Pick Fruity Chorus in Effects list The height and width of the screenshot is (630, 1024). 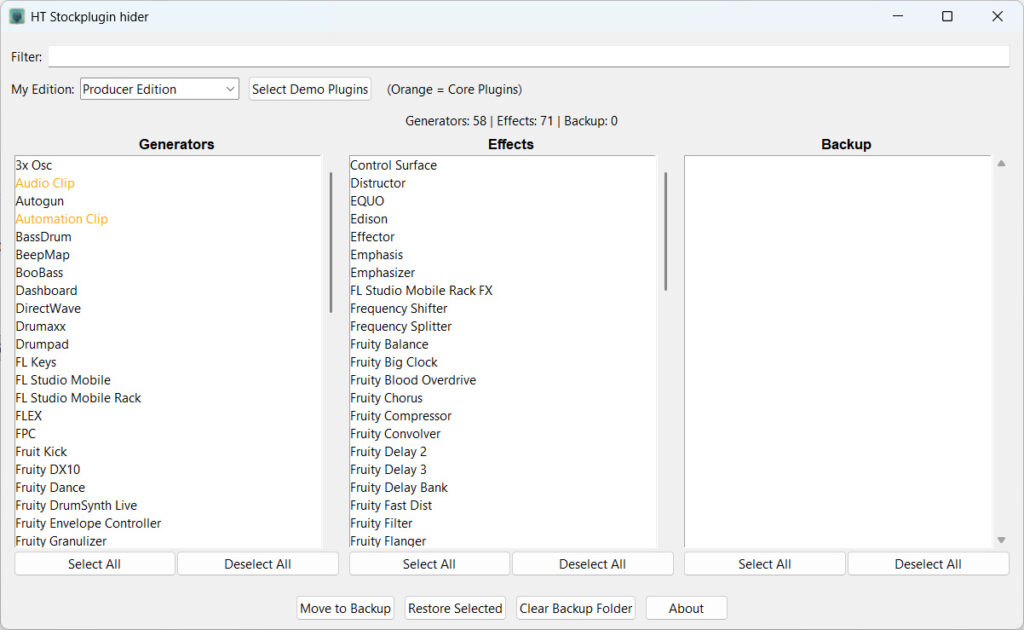(x=386, y=398)
